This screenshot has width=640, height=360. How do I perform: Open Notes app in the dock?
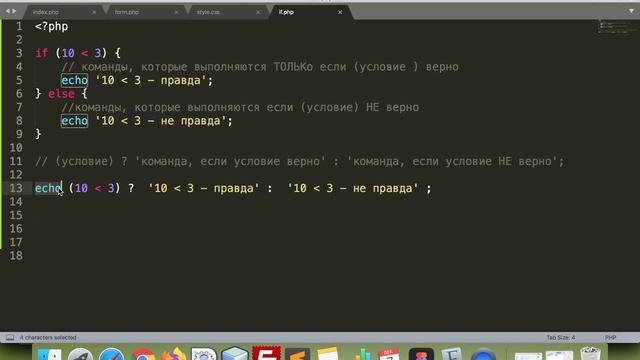(x=328, y=353)
